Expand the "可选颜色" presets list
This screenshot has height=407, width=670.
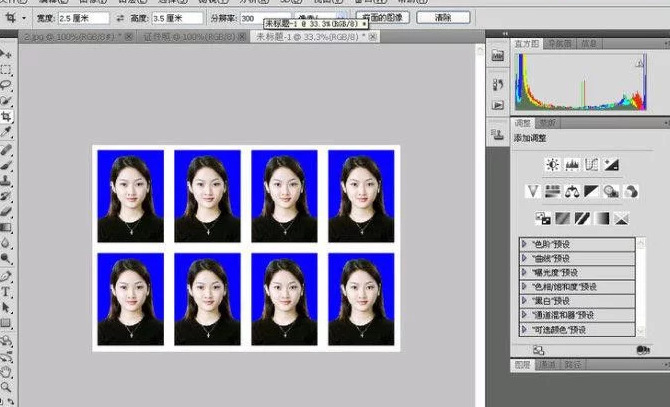click(525, 330)
